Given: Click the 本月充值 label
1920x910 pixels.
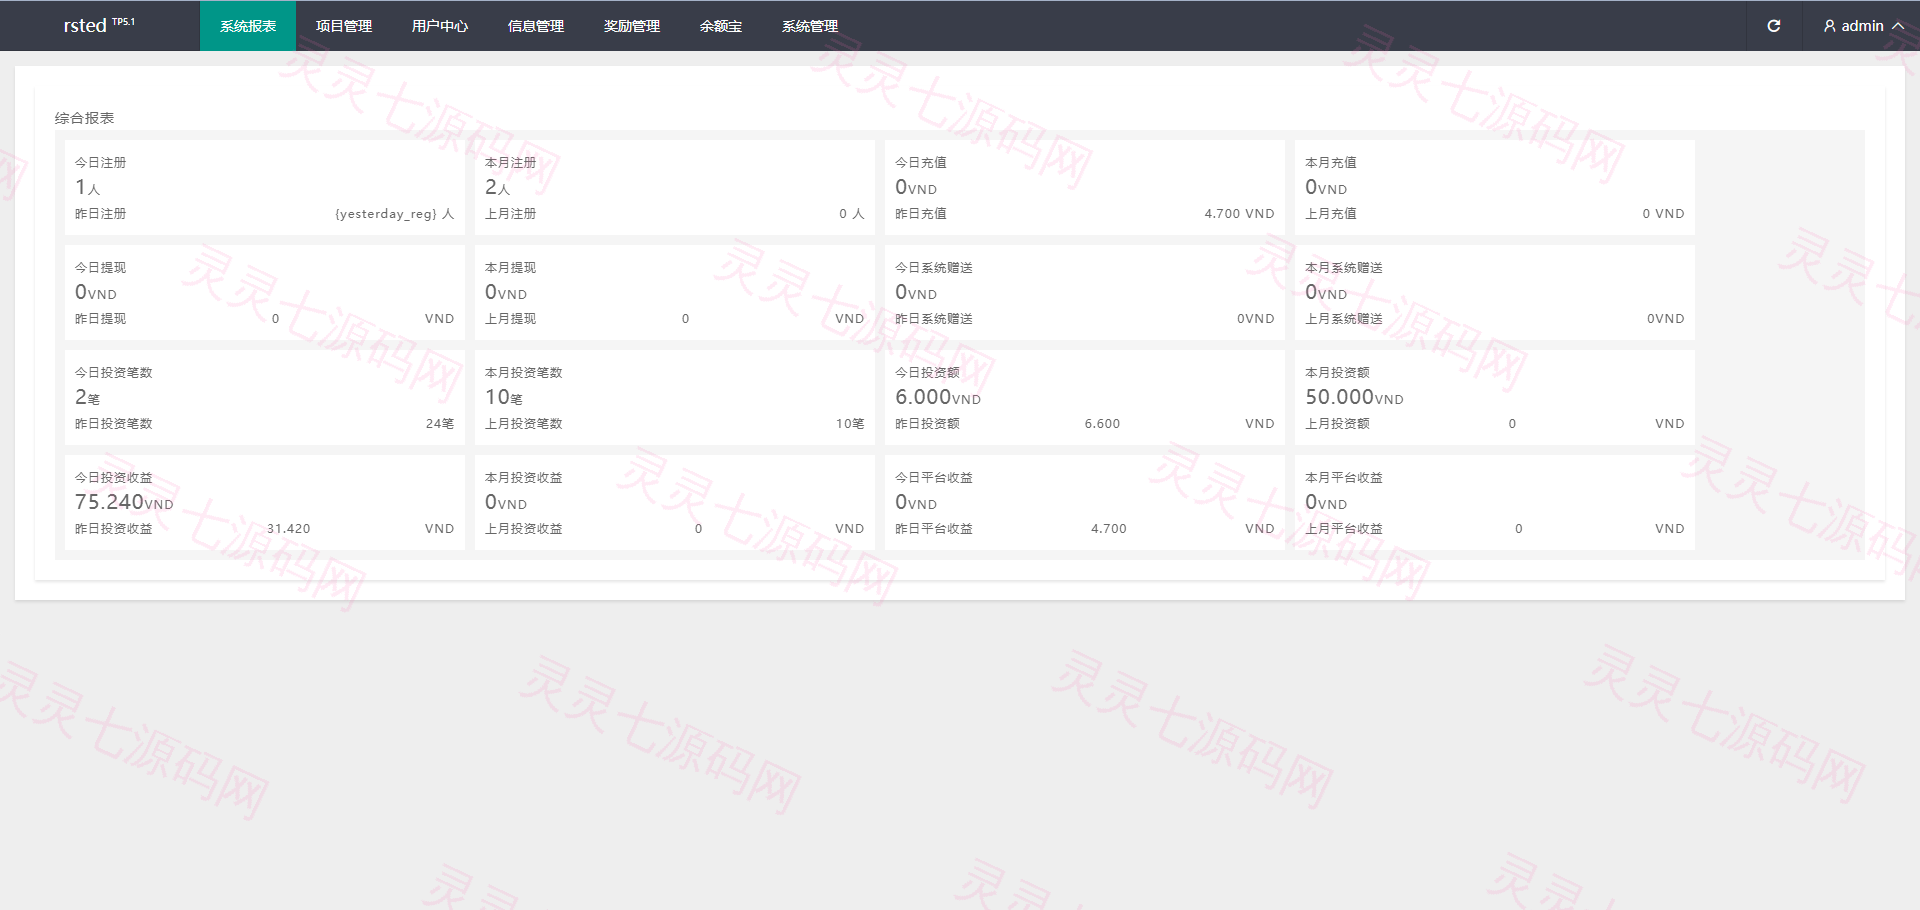Looking at the screenshot, I should 1330,162.
